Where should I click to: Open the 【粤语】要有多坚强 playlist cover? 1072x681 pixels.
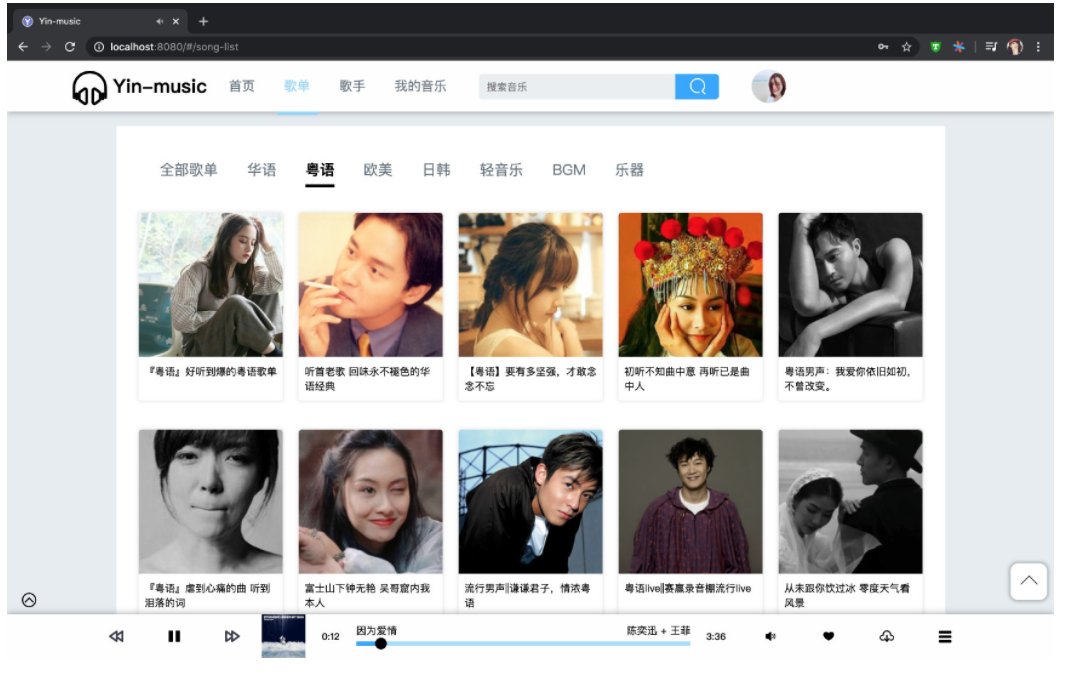coord(531,284)
